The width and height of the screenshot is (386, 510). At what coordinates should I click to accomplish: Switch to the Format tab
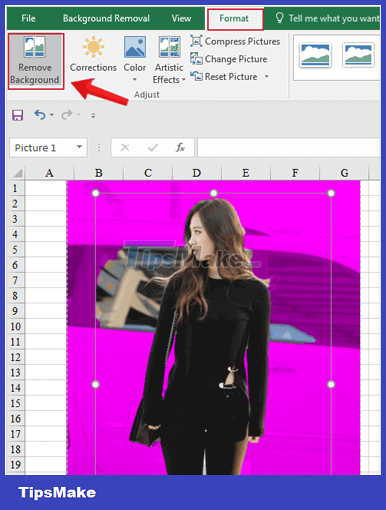coord(234,18)
